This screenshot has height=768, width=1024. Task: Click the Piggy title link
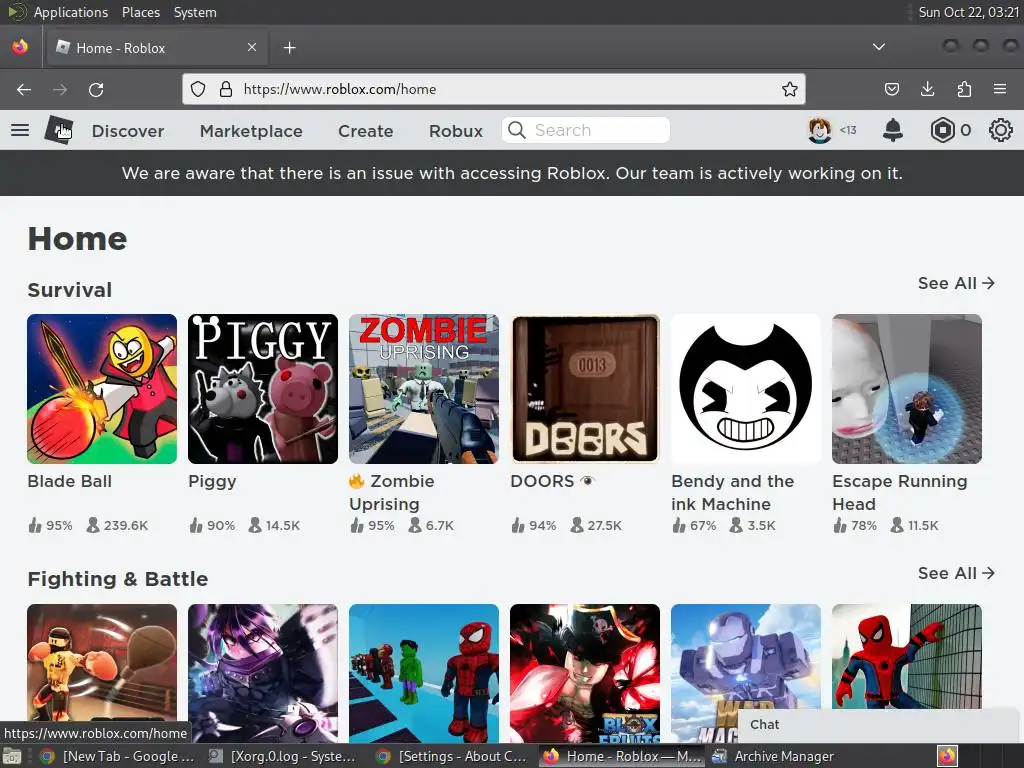coord(212,482)
